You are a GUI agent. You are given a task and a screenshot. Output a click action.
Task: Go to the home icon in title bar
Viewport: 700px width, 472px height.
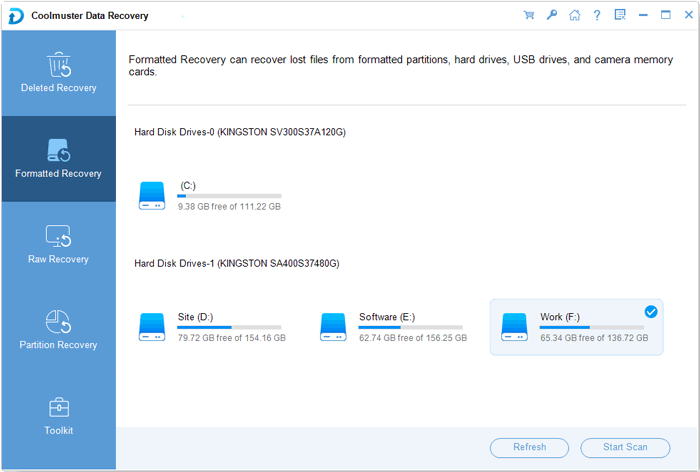pos(575,15)
